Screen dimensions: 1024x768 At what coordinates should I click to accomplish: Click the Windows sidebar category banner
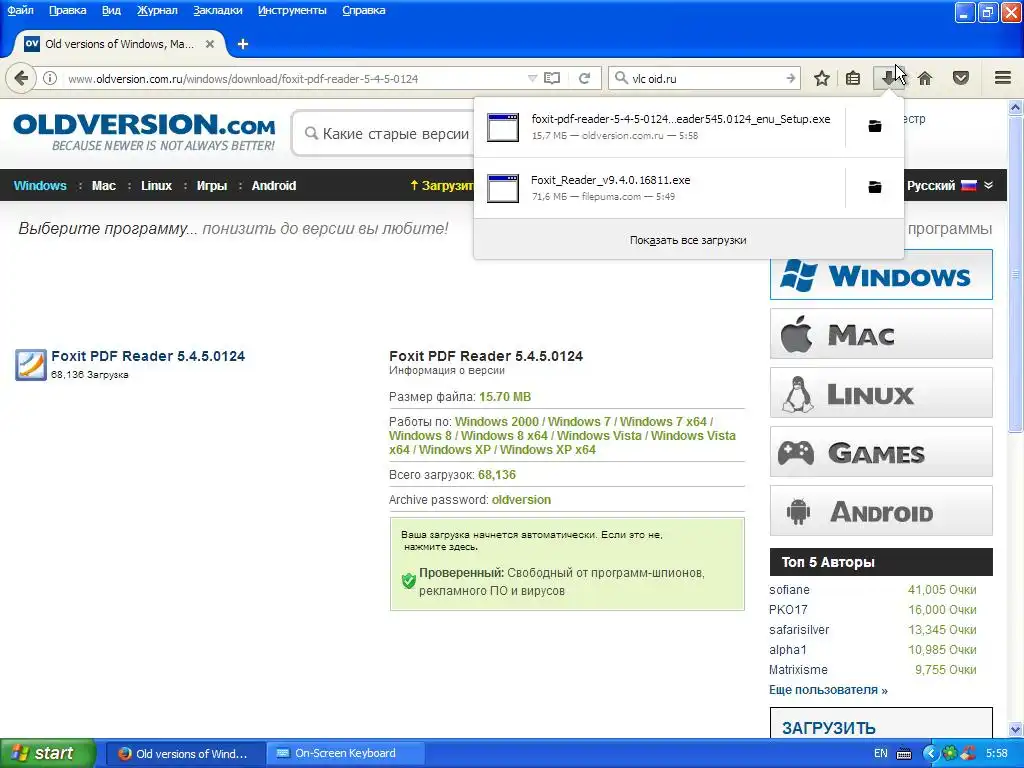pyautogui.click(x=881, y=275)
